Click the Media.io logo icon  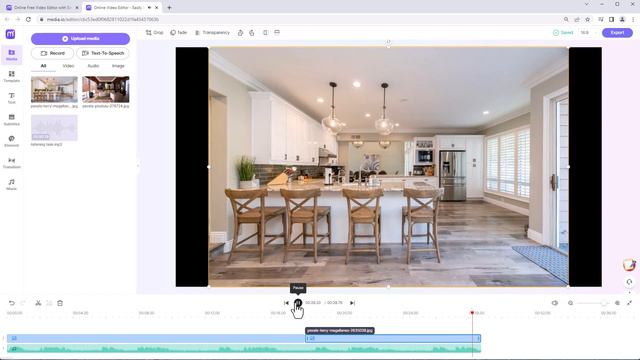point(11,34)
